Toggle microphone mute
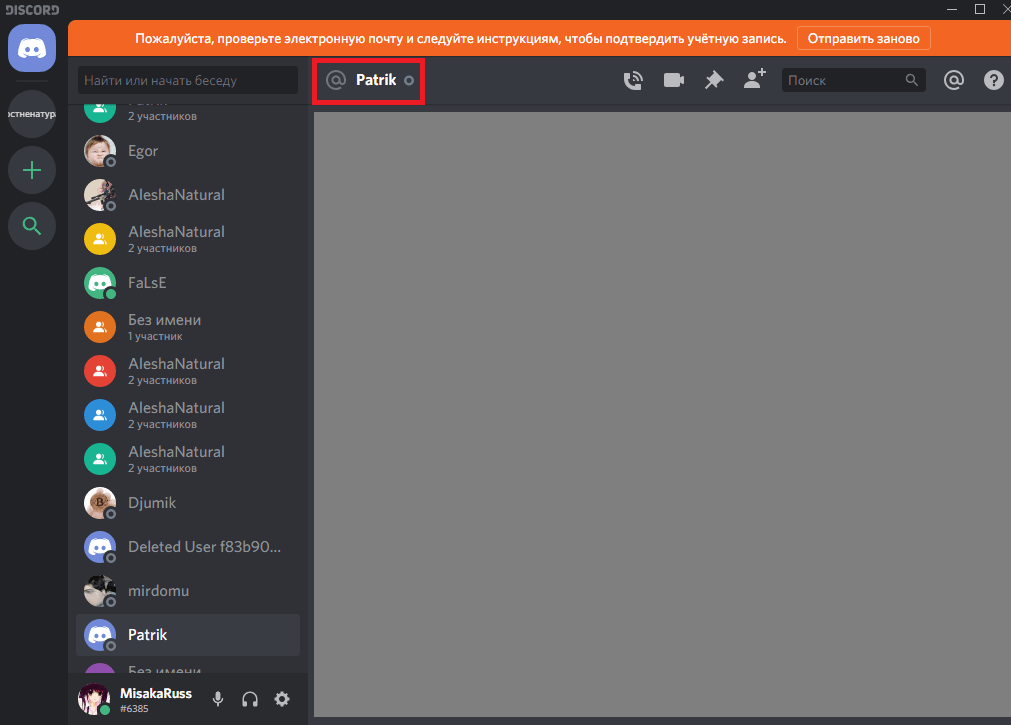Image resolution: width=1011 pixels, height=725 pixels. click(218, 700)
